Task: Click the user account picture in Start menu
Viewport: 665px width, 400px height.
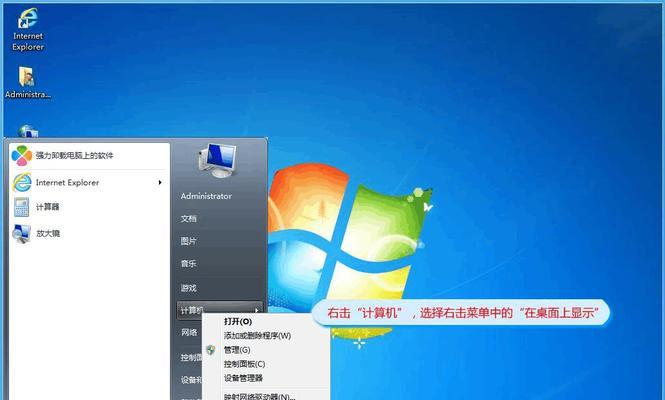Action: 217,160
